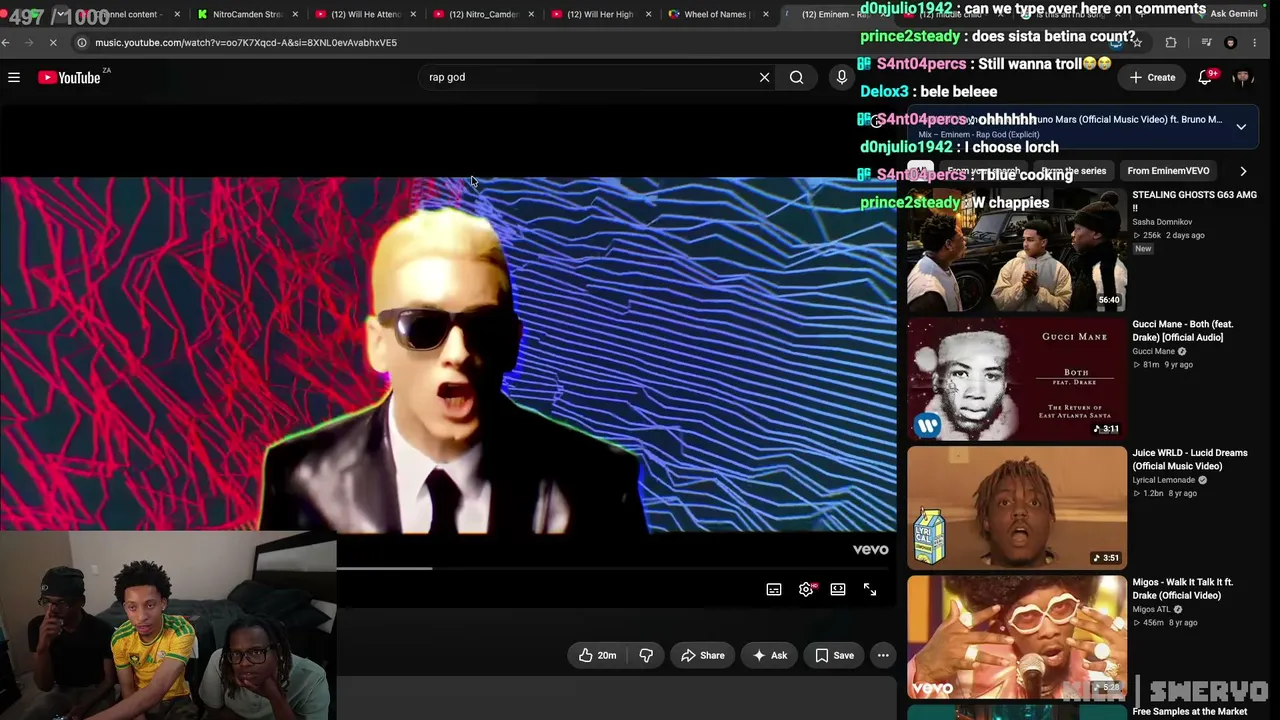Open the account avatar menu

coord(1242,77)
